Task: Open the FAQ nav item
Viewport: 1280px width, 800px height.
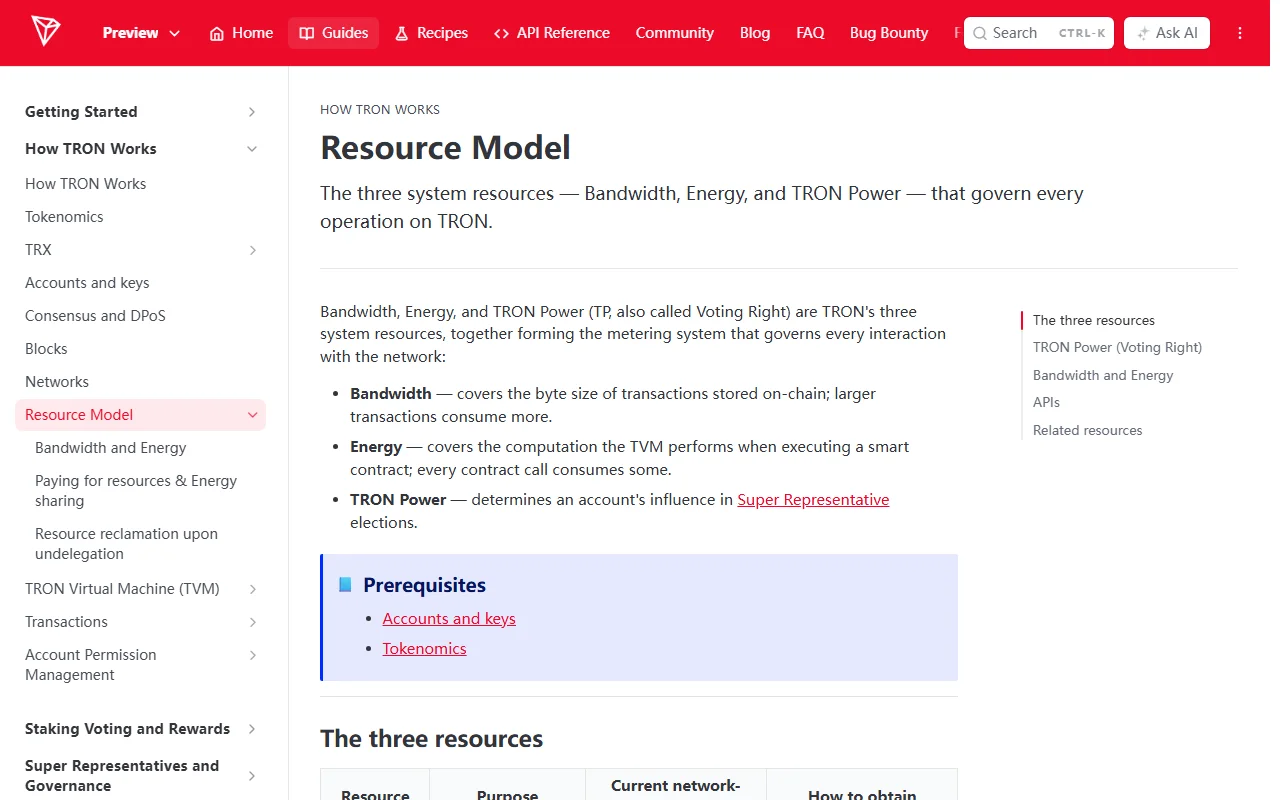Action: pyautogui.click(x=810, y=33)
